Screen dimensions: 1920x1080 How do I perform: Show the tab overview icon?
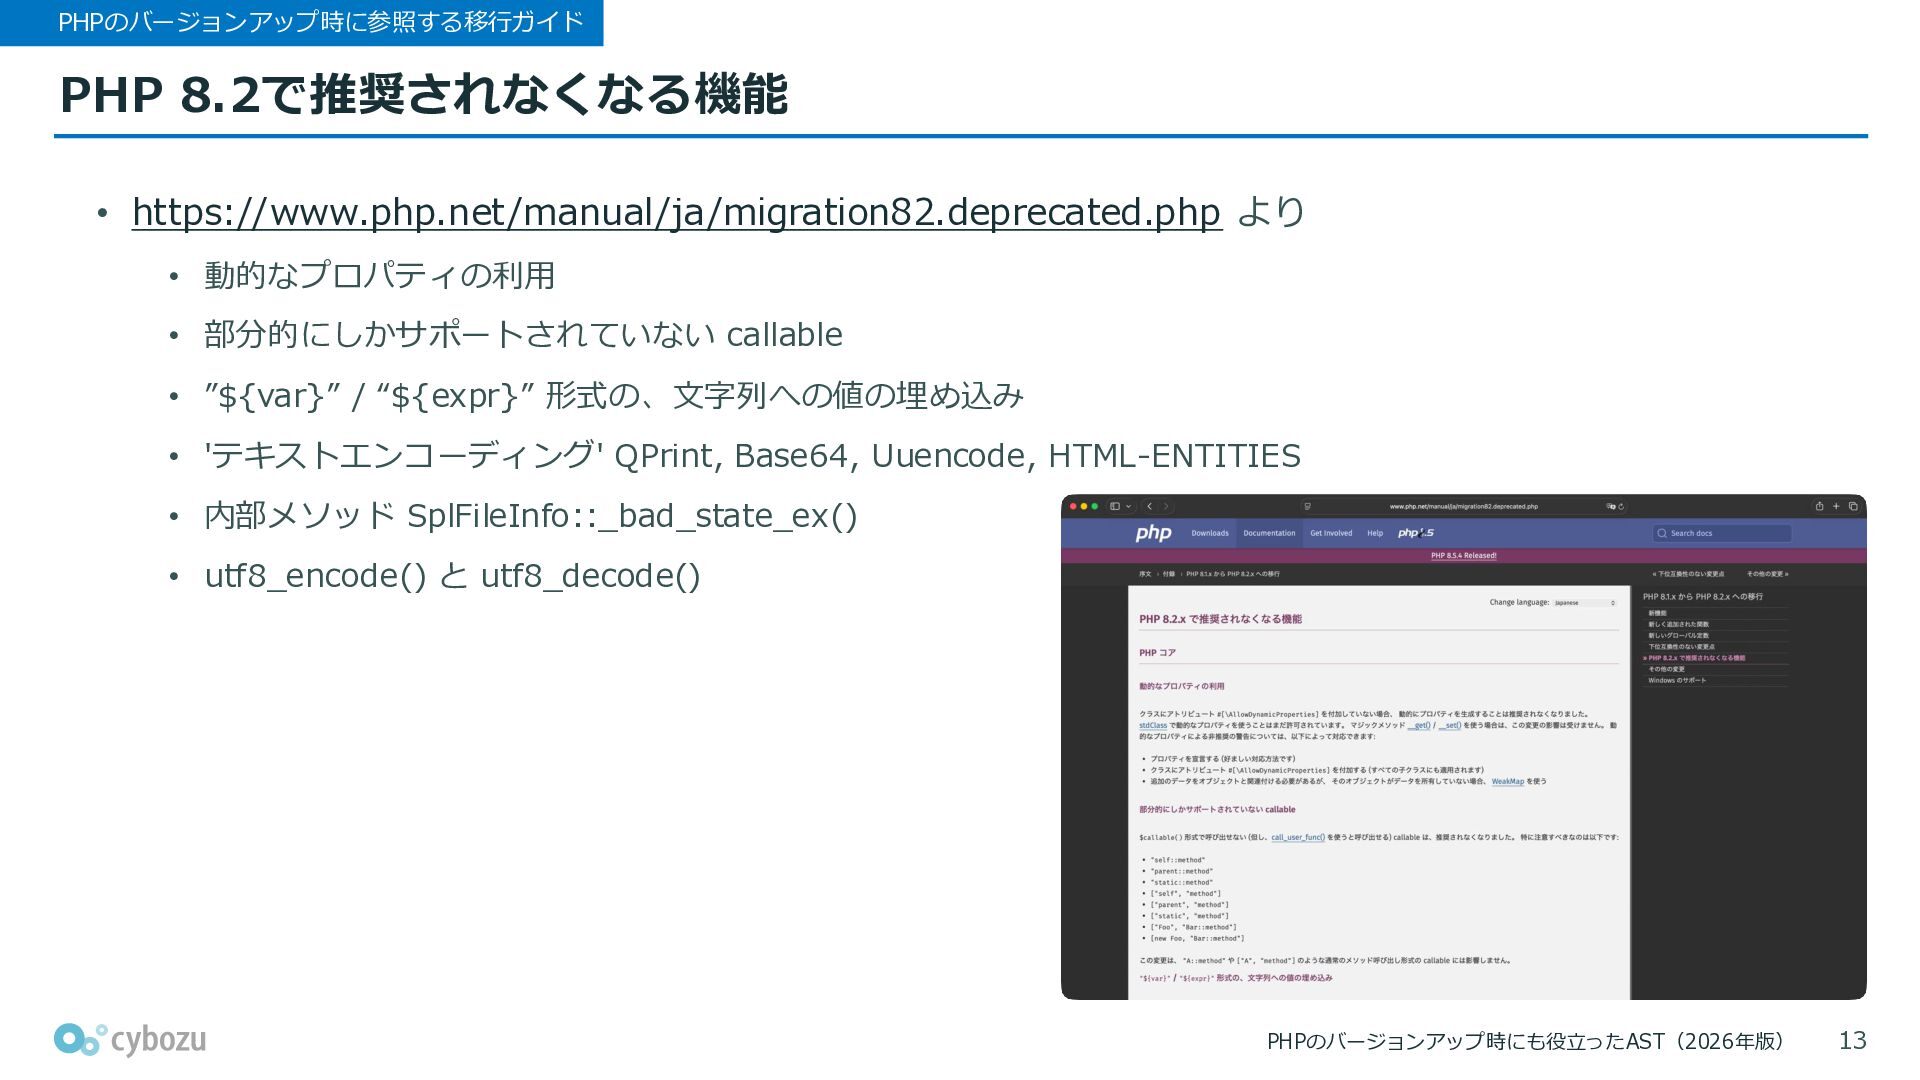pos(1853,506)
